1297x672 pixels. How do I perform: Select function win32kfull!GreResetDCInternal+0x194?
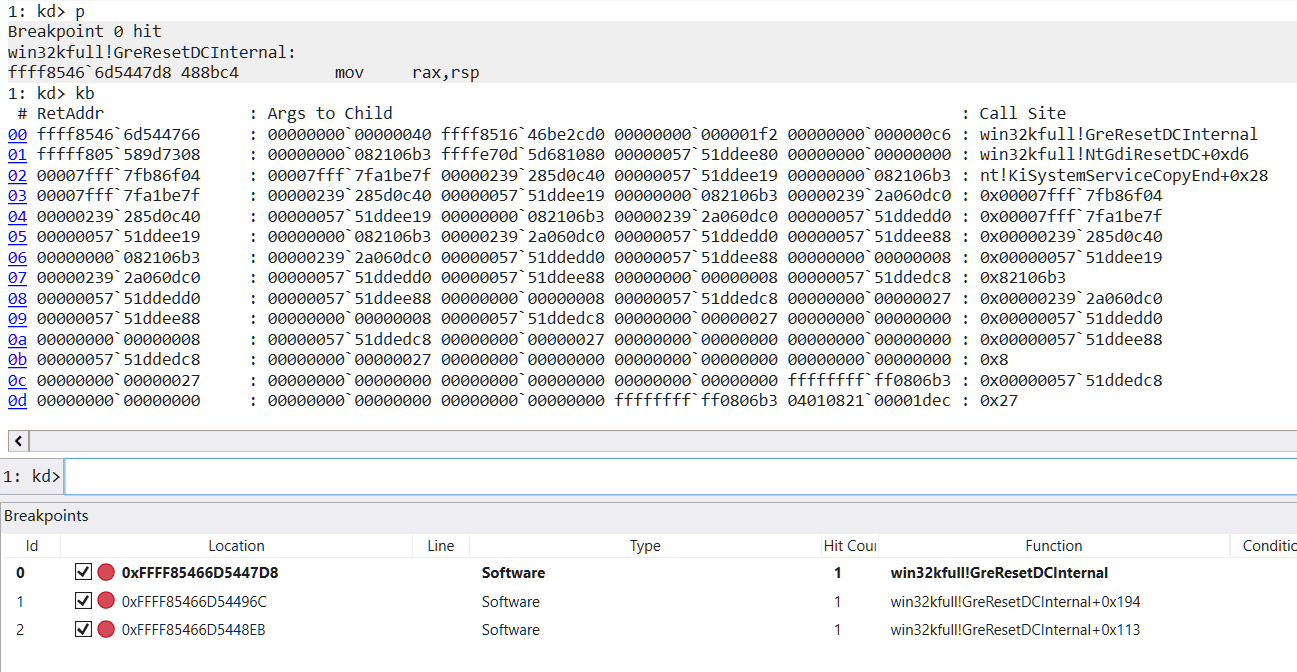coord(1015,601)
